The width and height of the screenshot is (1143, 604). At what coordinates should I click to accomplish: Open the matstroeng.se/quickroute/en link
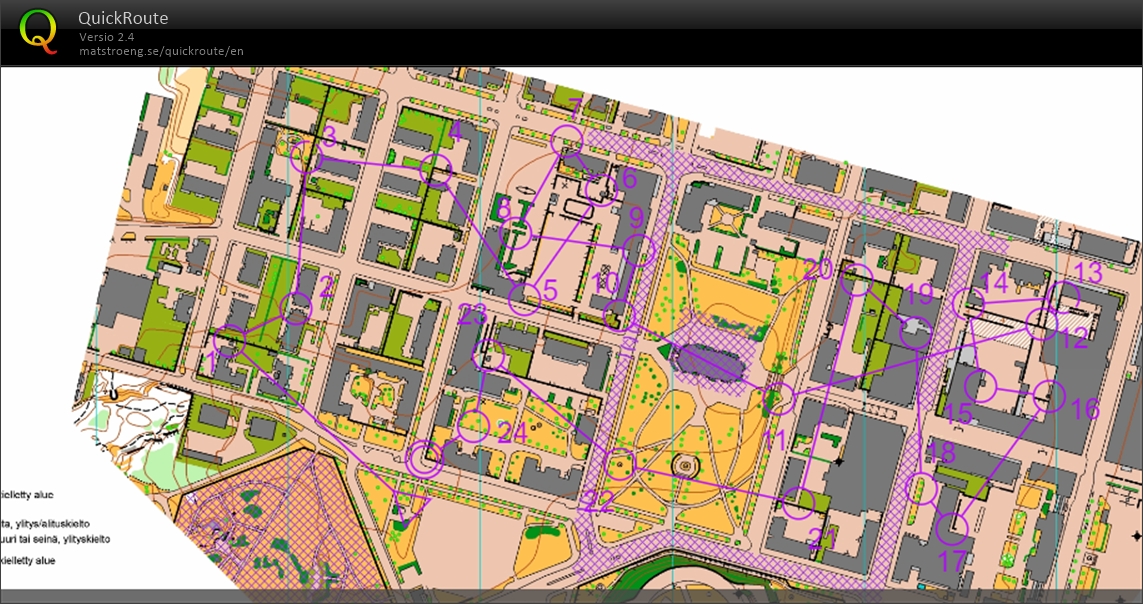(x=161, y=51)
